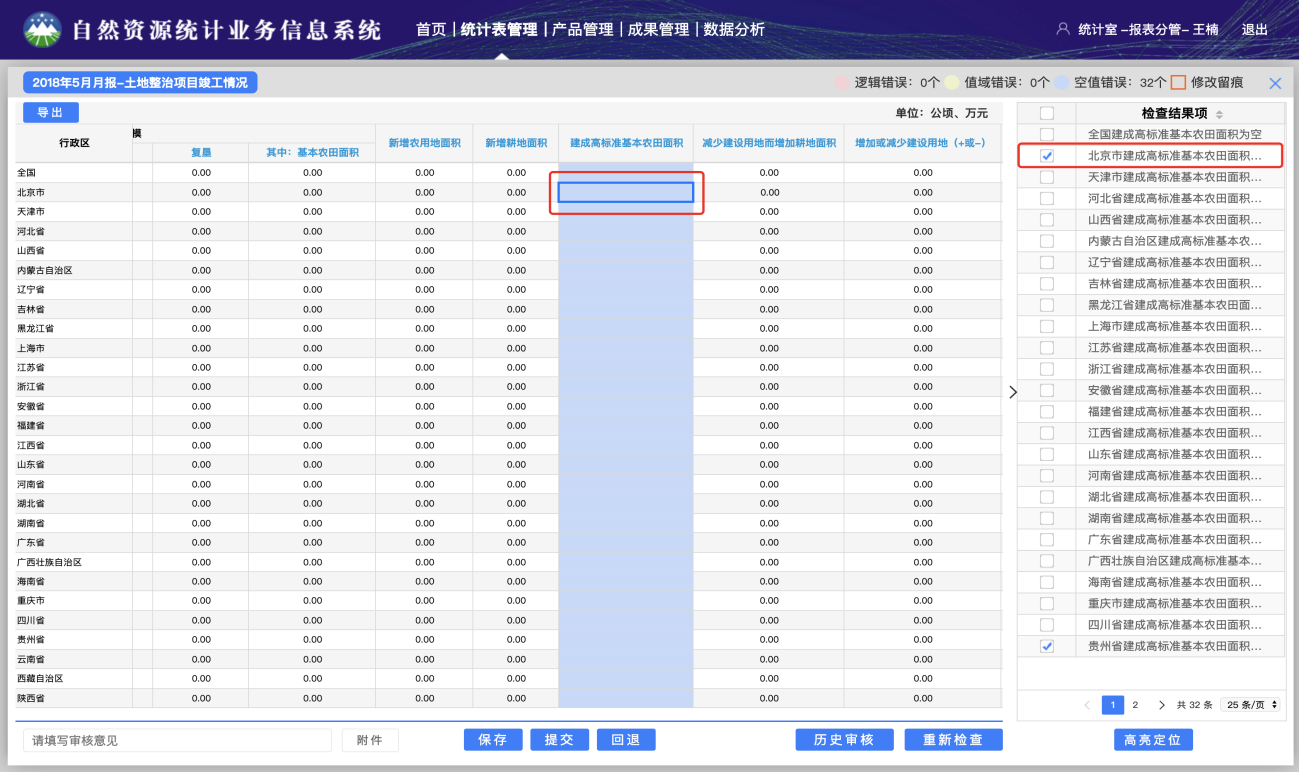The height and width of the screenshot is (772, 1299).
Task: Click the system logo in the header
Action: pyautogui.click(x=42, y=30)
